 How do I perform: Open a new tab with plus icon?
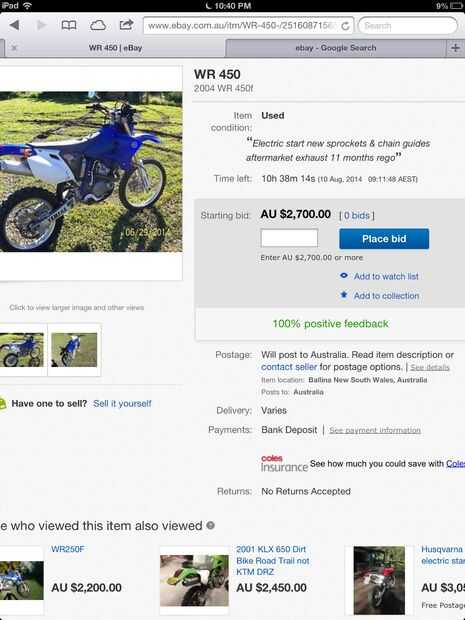(x=455, y=48)
